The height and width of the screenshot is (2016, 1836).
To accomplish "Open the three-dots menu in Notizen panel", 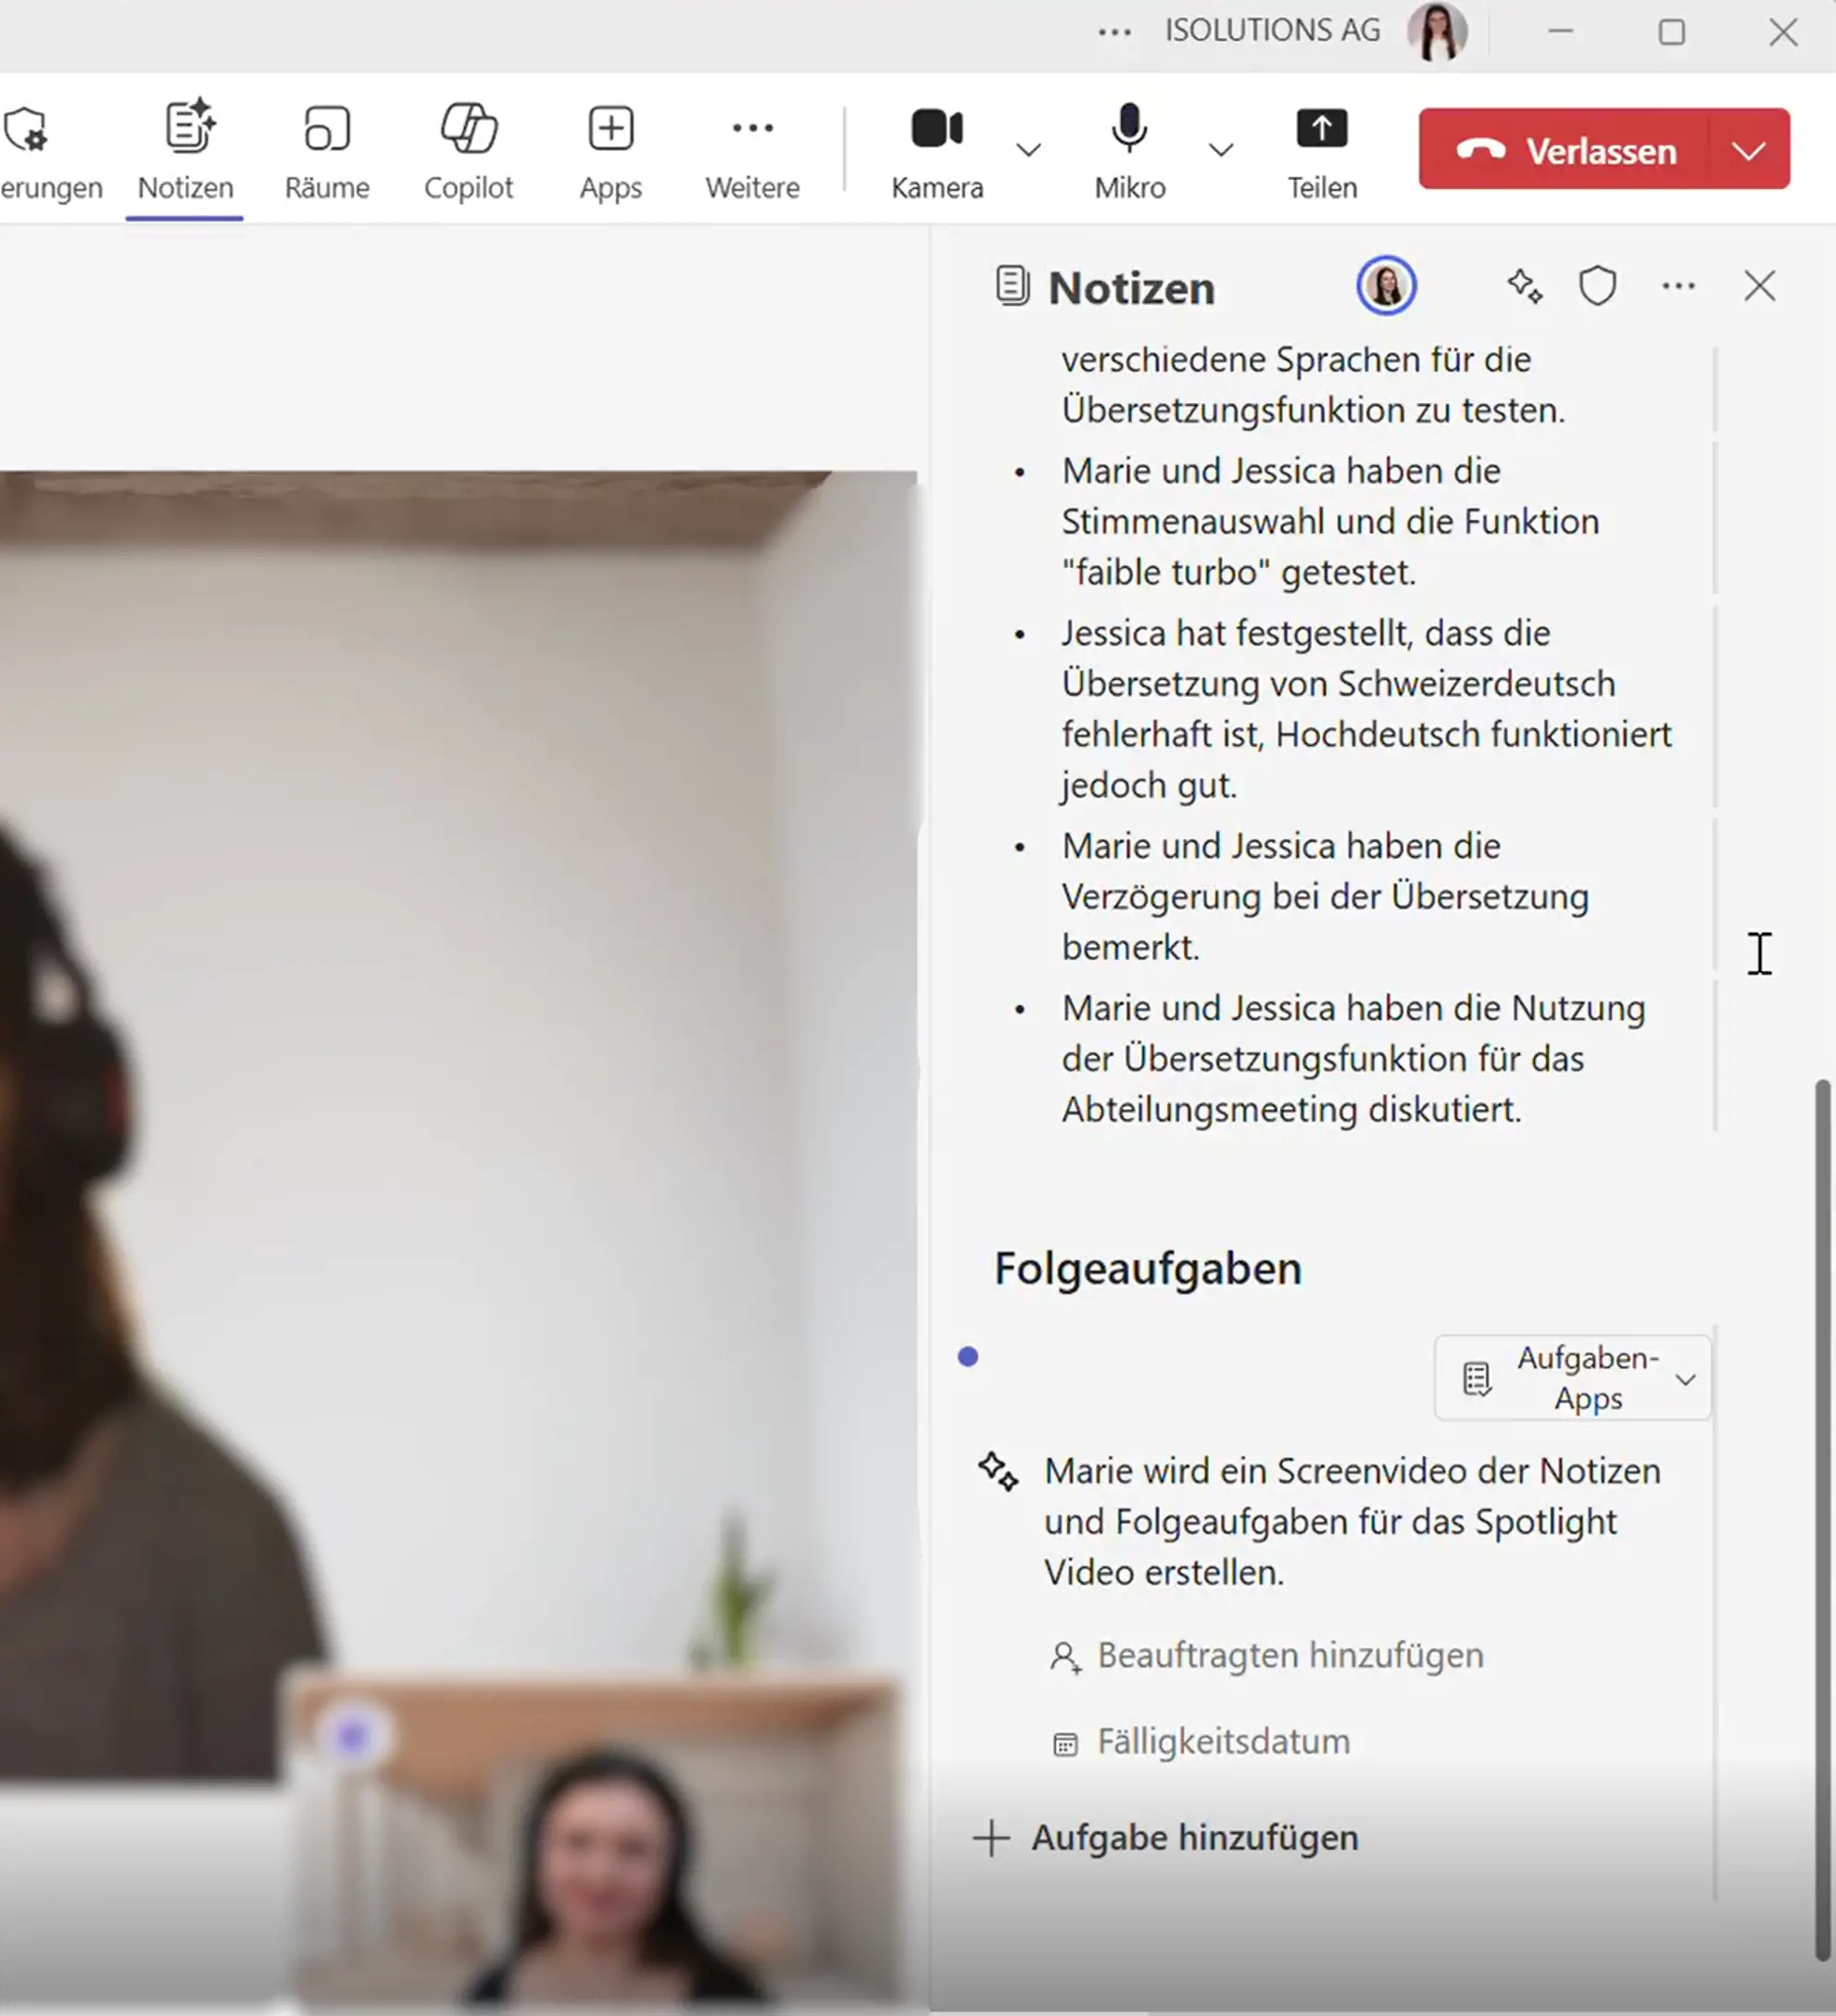I will 1678,287.
